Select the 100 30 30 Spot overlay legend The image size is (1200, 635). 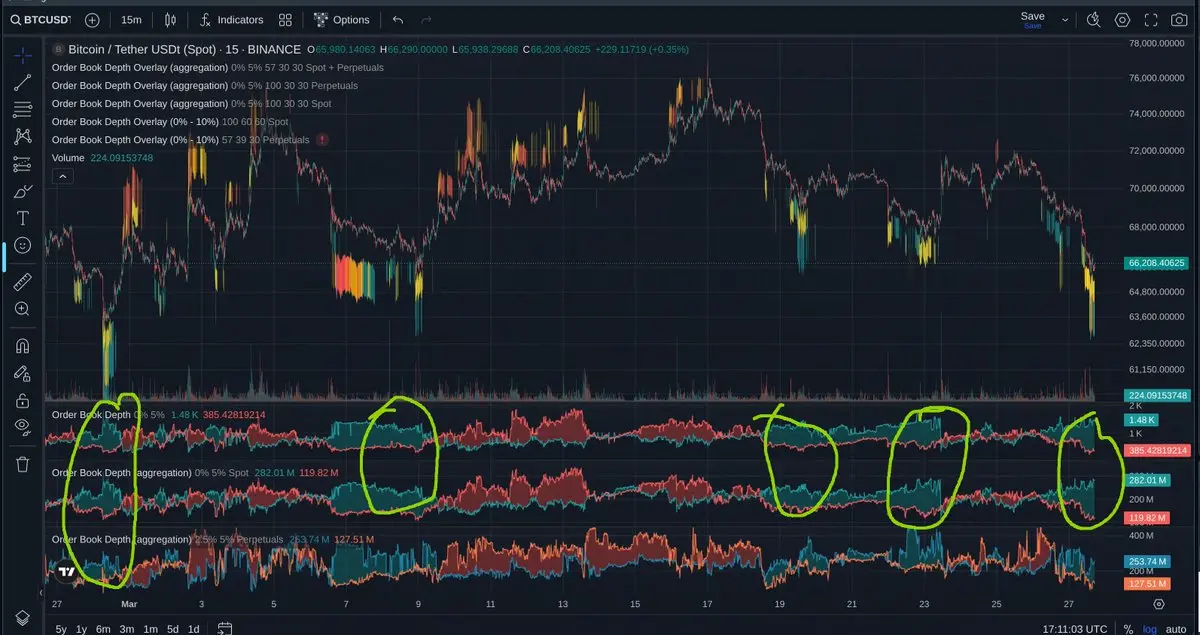pyautogui.click(x=191, y=103)
